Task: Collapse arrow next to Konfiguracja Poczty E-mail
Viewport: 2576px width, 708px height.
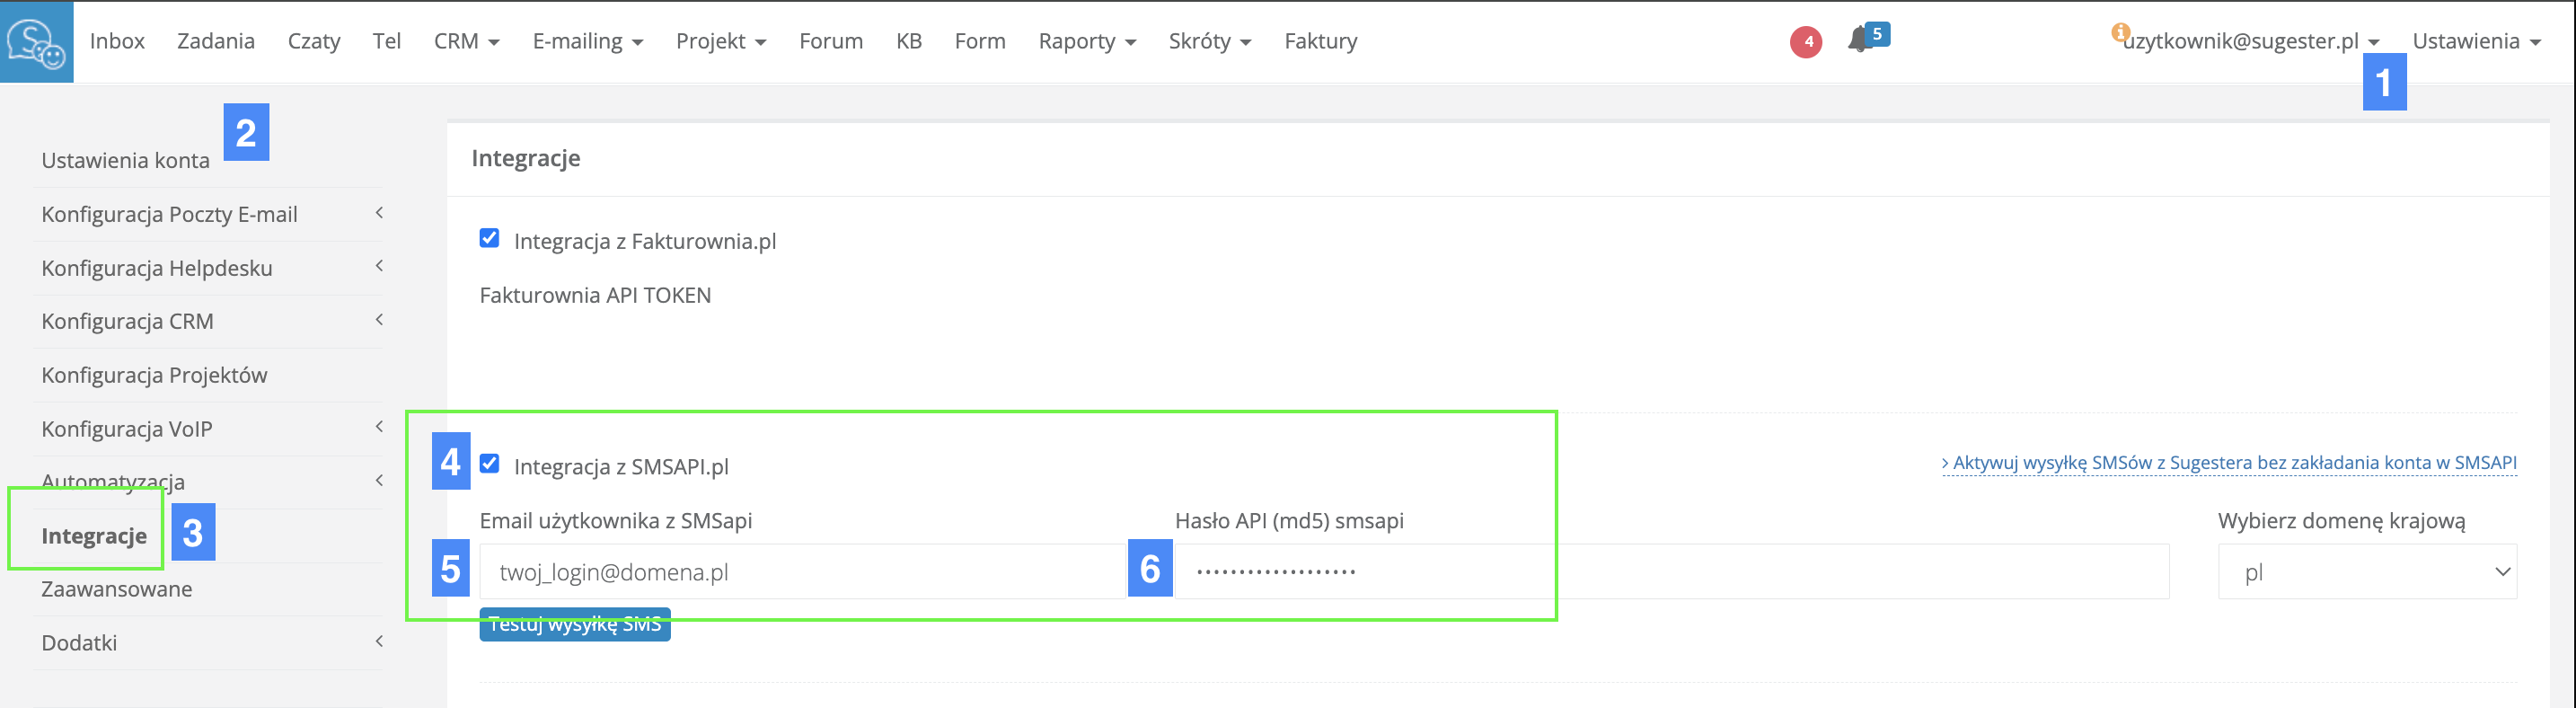Action: (x=379, y=213)
